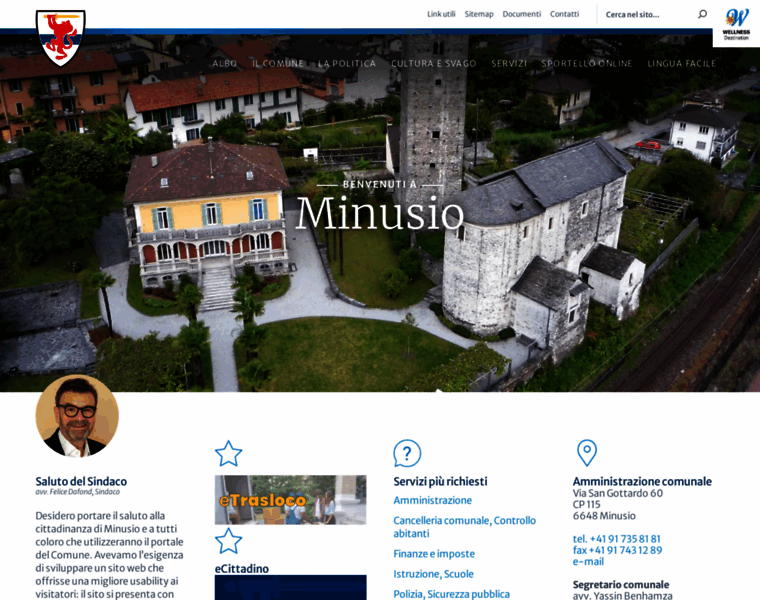Expand the Il Comune menu
Image resolution: width=760 pixels, height=600 pixels.
coord(278,63)
